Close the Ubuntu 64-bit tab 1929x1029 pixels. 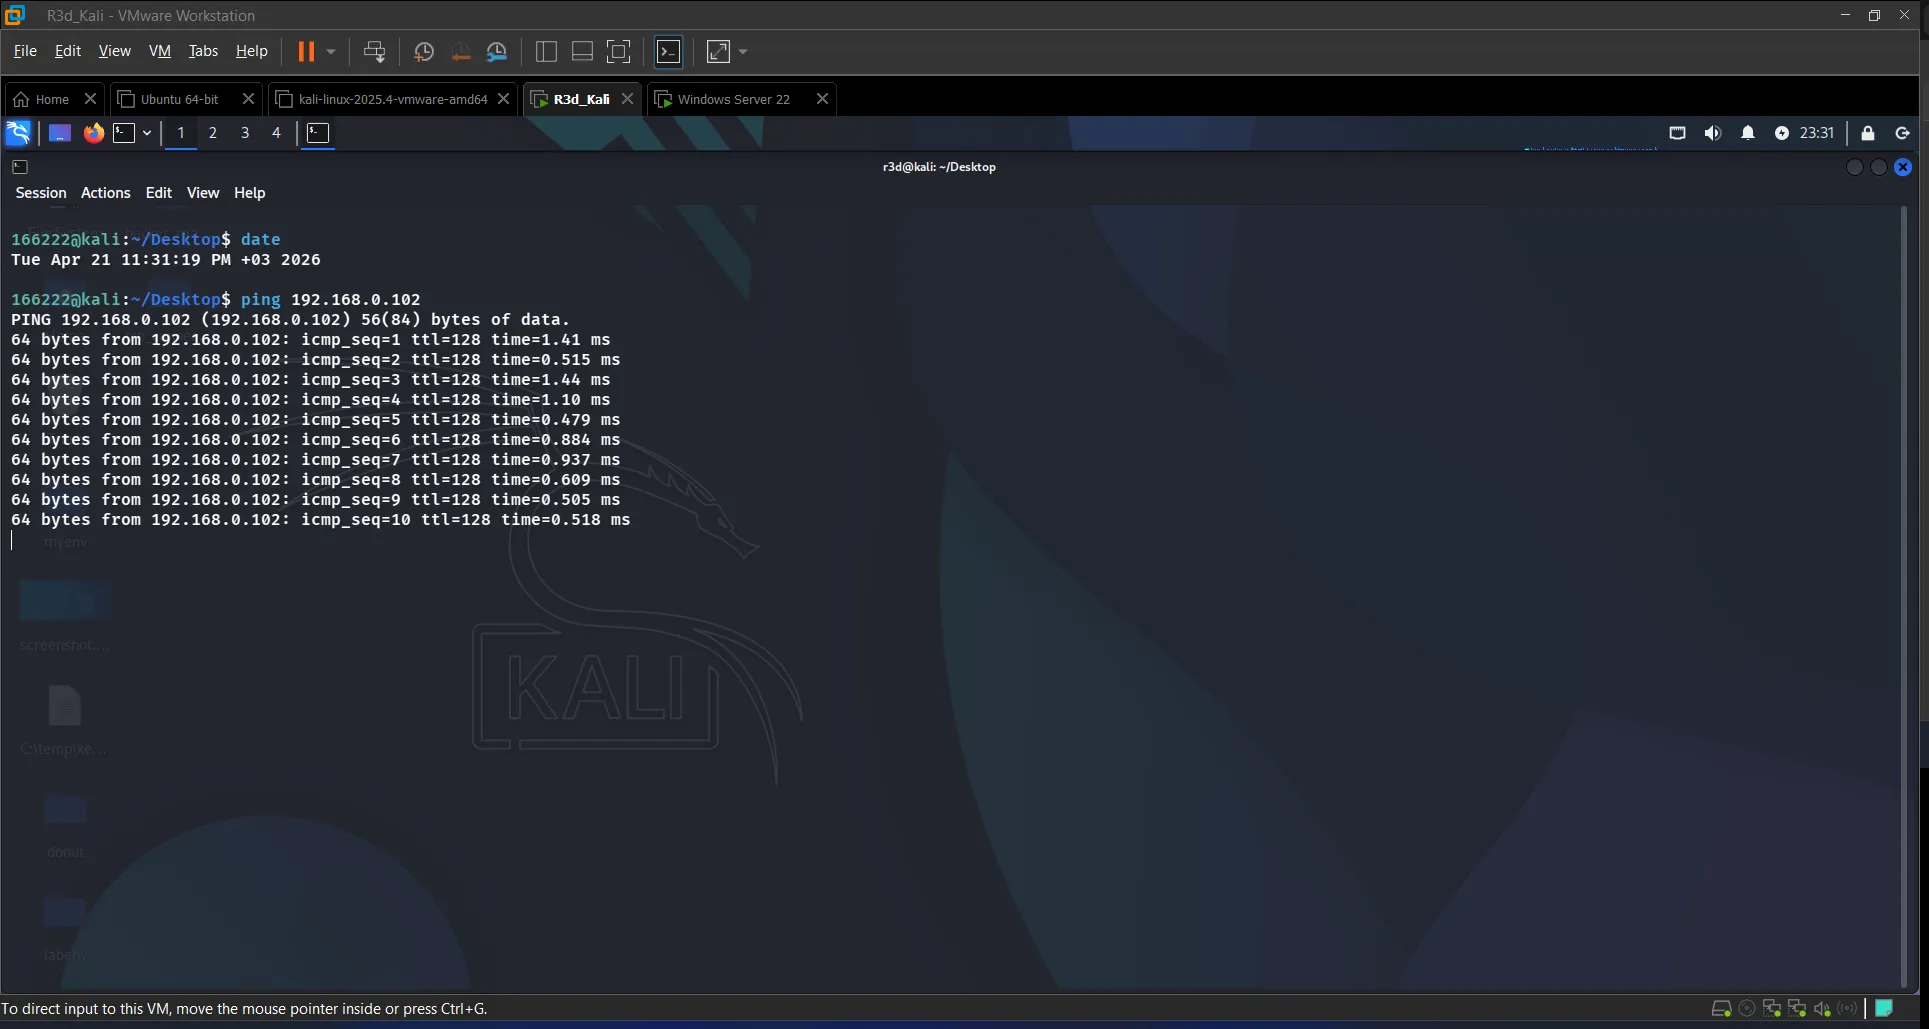(x=249, y=99)
